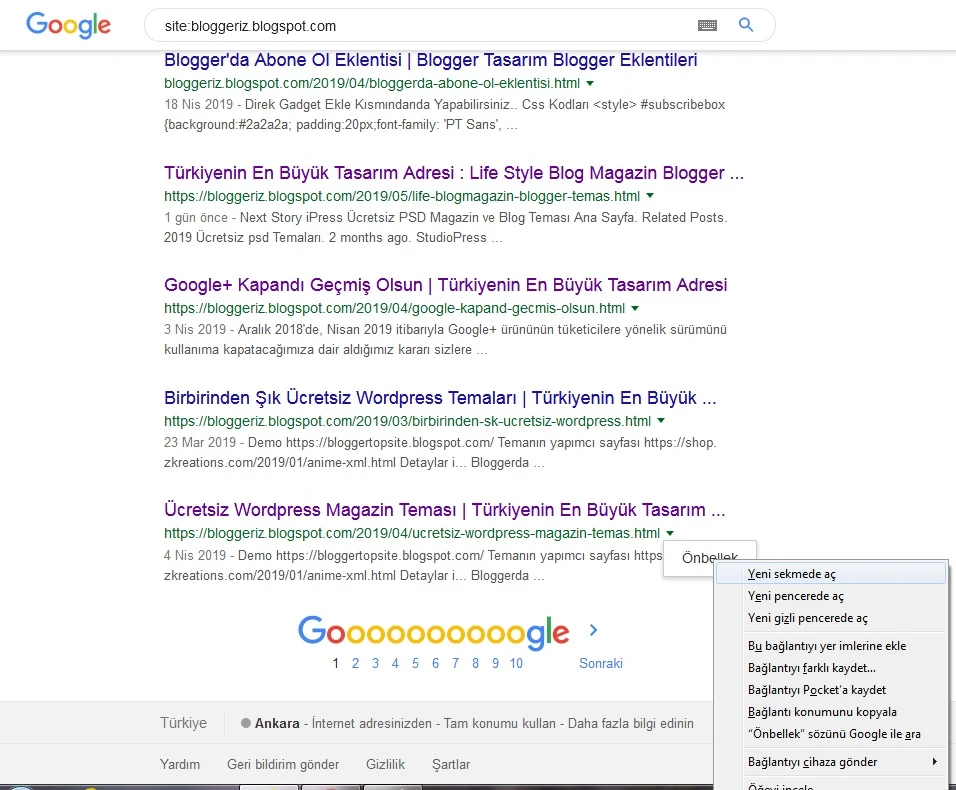This screenshot has width=956, height=790.
Task: Click green URL ucretsiz-wordpress-magazin-temas.html
Action: coord(412,533)
